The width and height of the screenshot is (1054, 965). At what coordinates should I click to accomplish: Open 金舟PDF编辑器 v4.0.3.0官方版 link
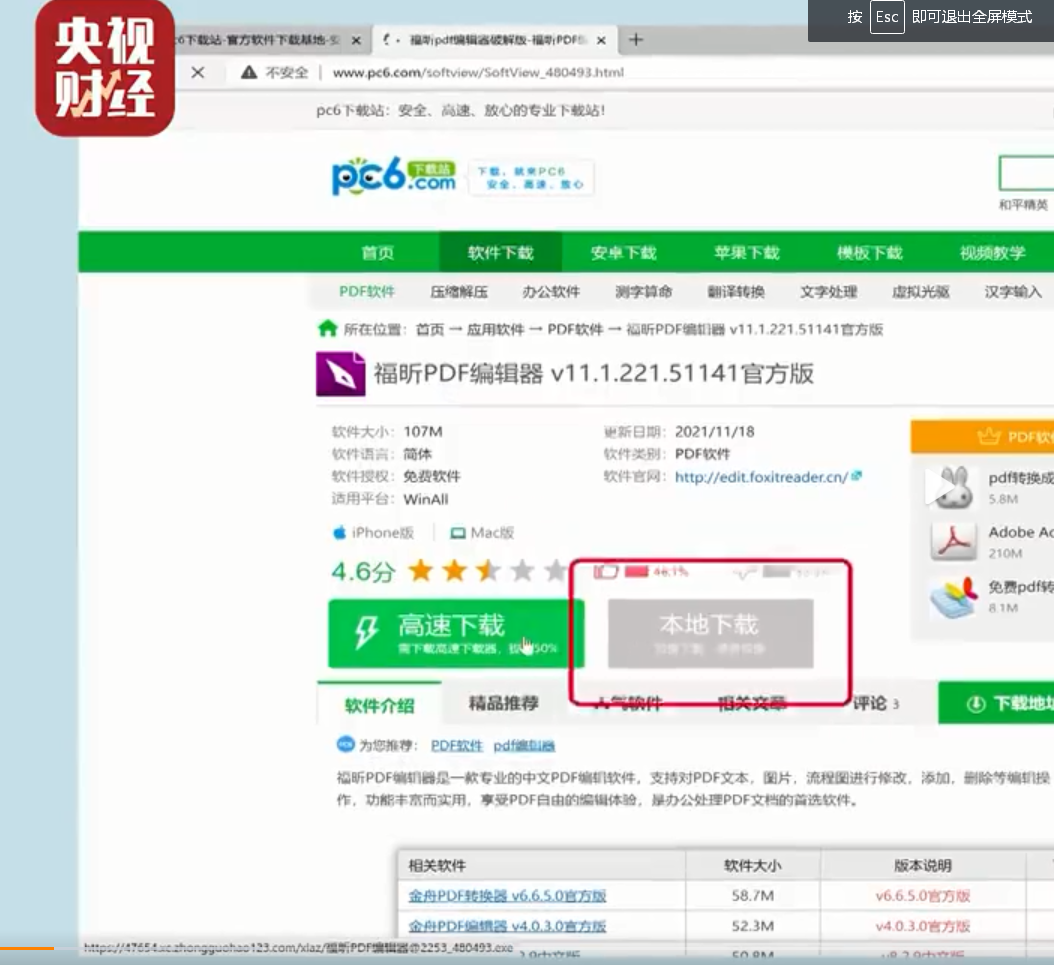(508, 926)
